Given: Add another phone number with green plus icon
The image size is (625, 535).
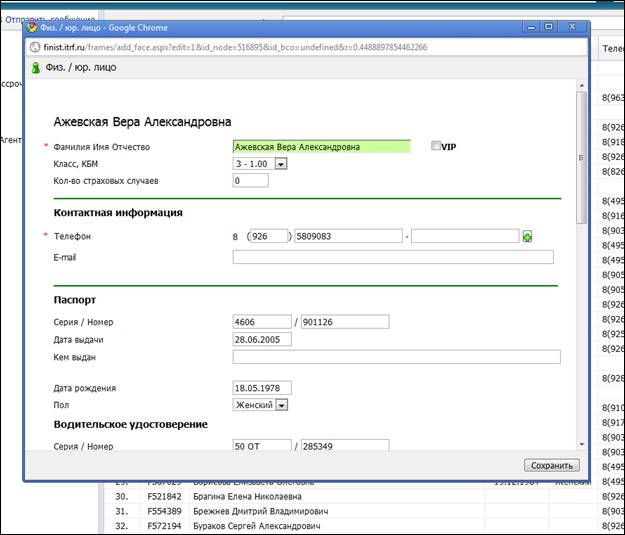Looking at the screenshot, I should click(527, 237).
